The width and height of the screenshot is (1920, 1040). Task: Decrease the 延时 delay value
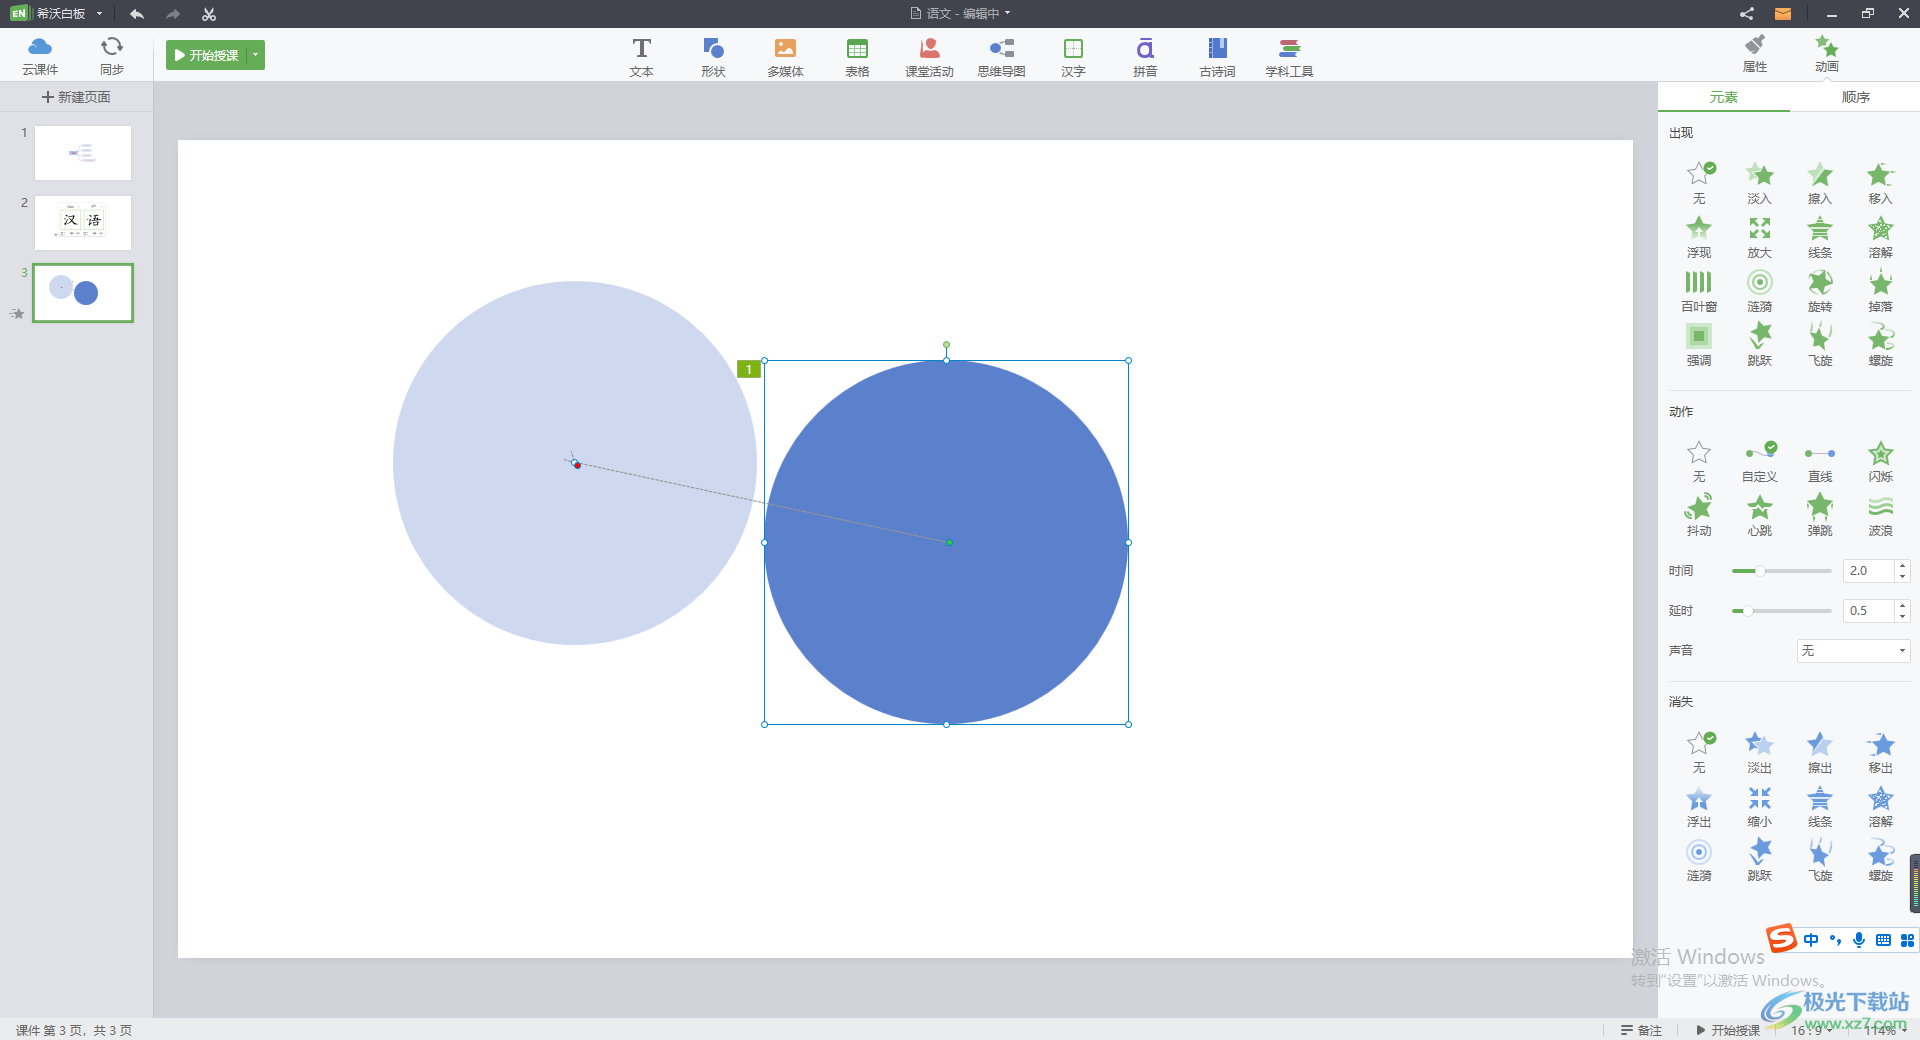coord(1902,616)
